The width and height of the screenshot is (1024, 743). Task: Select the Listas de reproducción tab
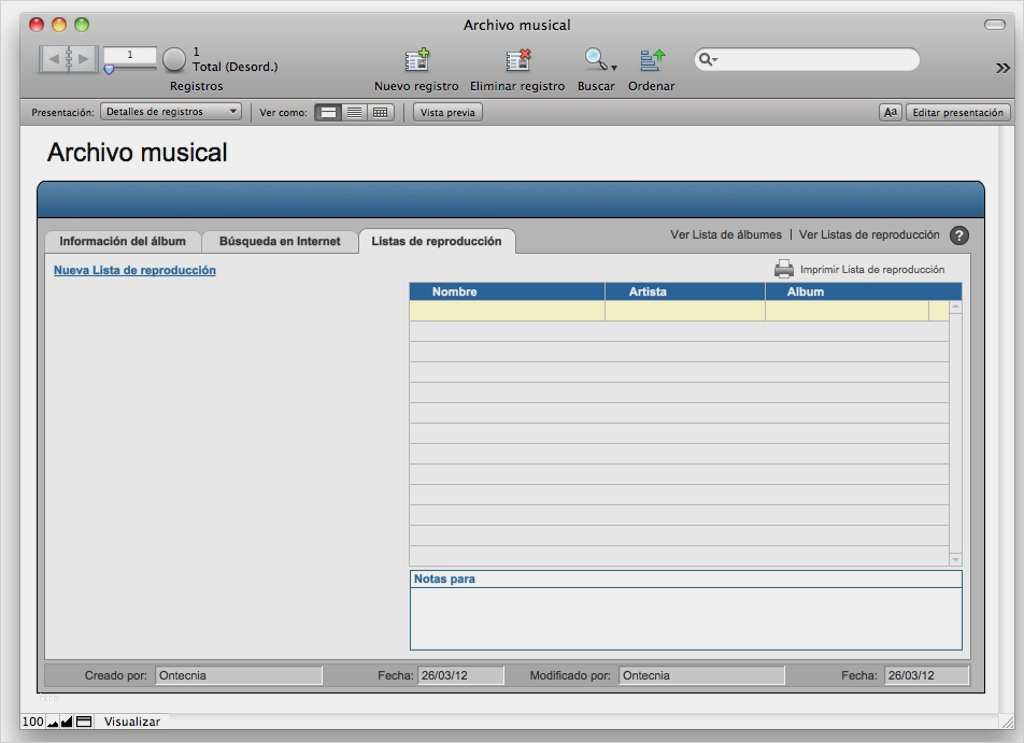pyautogui.click(x=436, y=241)
